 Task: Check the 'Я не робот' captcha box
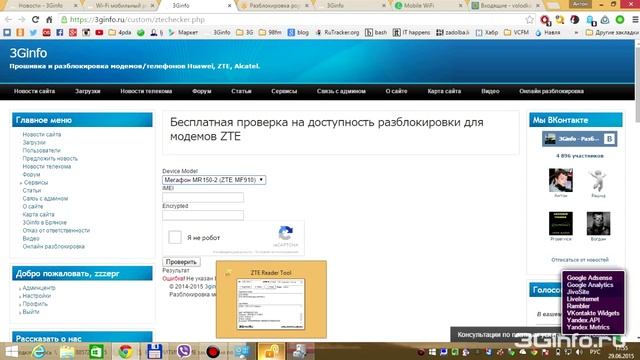[x=175, y=237]
